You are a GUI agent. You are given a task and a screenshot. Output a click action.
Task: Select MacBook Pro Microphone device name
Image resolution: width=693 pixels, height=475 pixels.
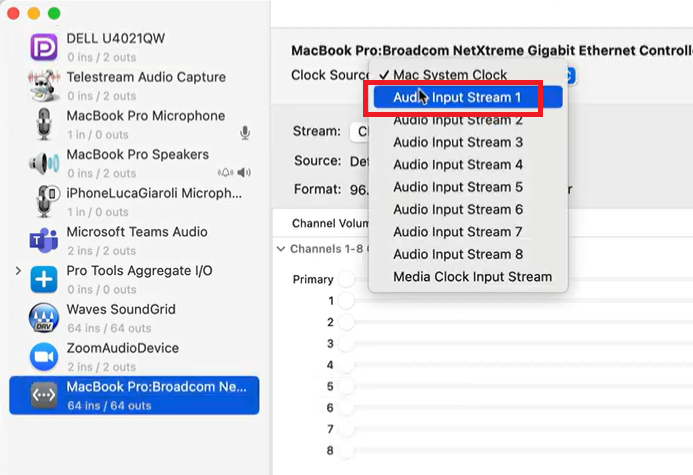tap(146, 116)
